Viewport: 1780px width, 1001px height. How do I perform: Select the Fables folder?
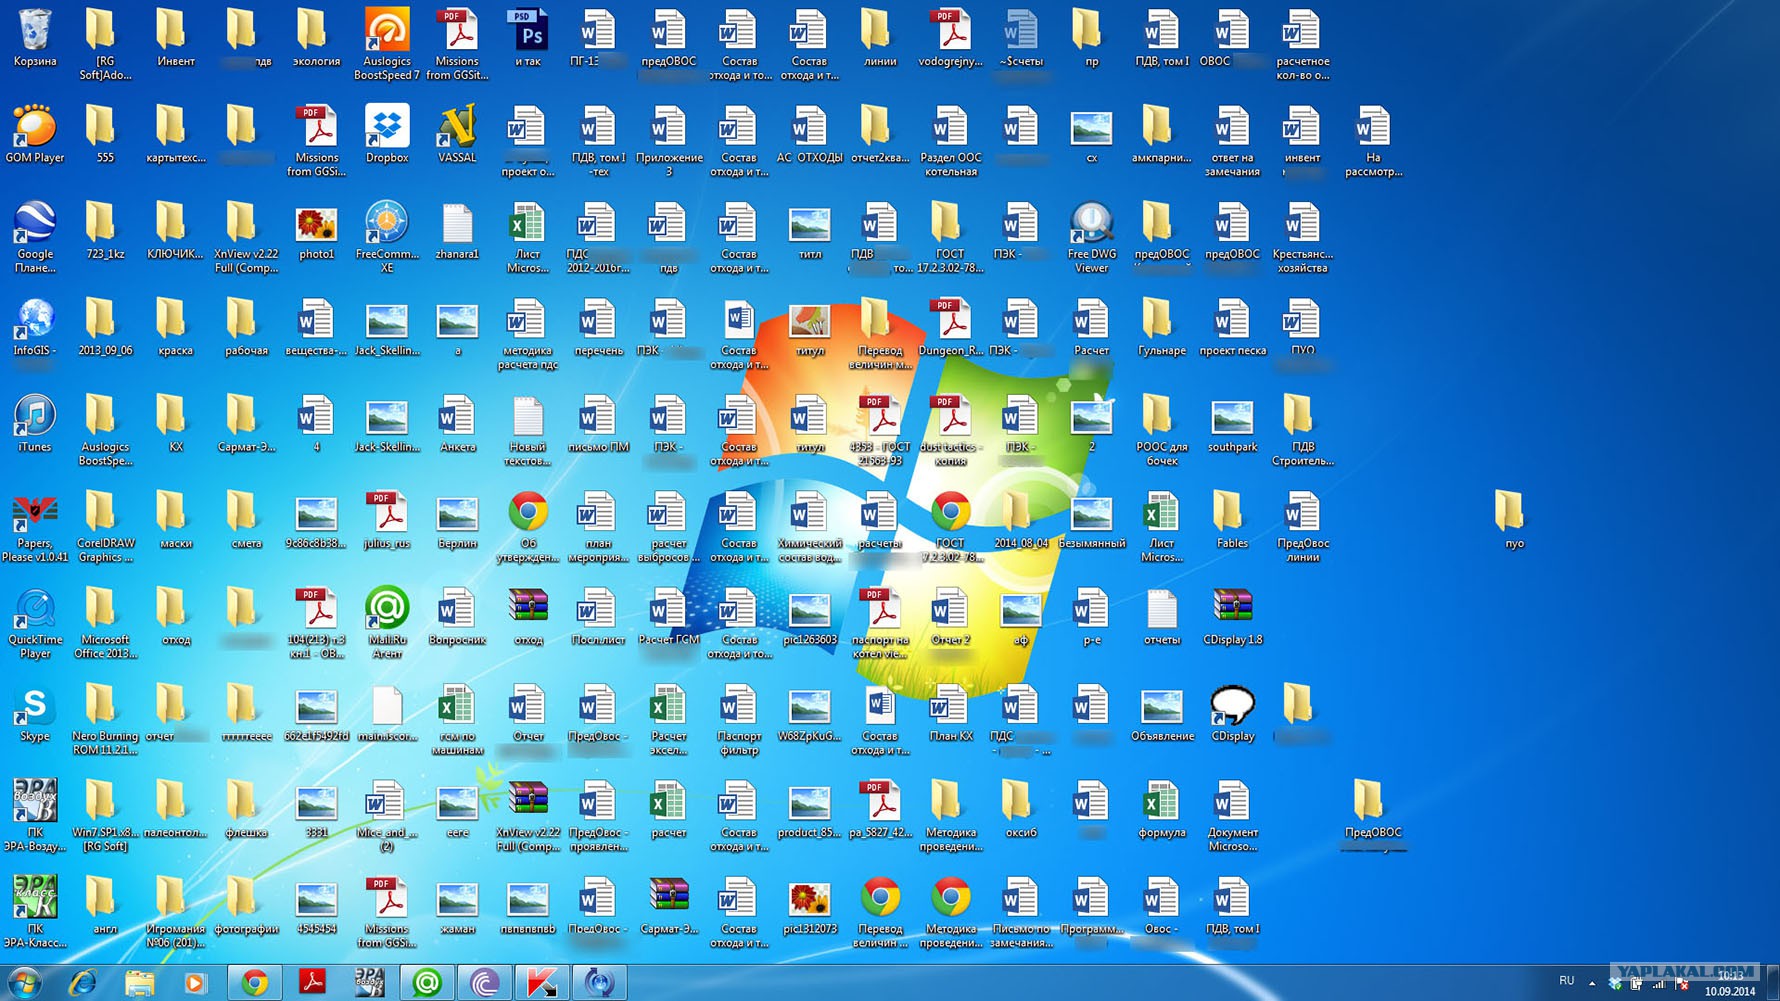click(1232, 520)
